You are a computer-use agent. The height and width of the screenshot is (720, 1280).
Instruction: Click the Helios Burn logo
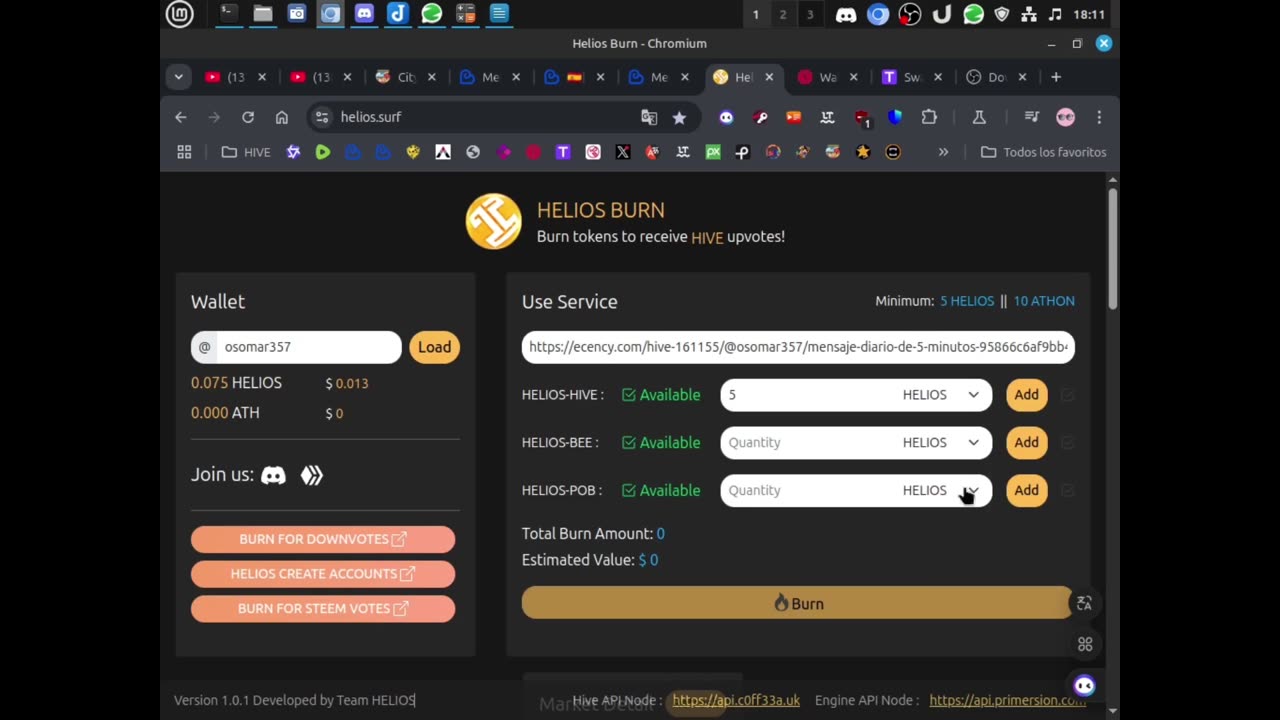[493, 221]
